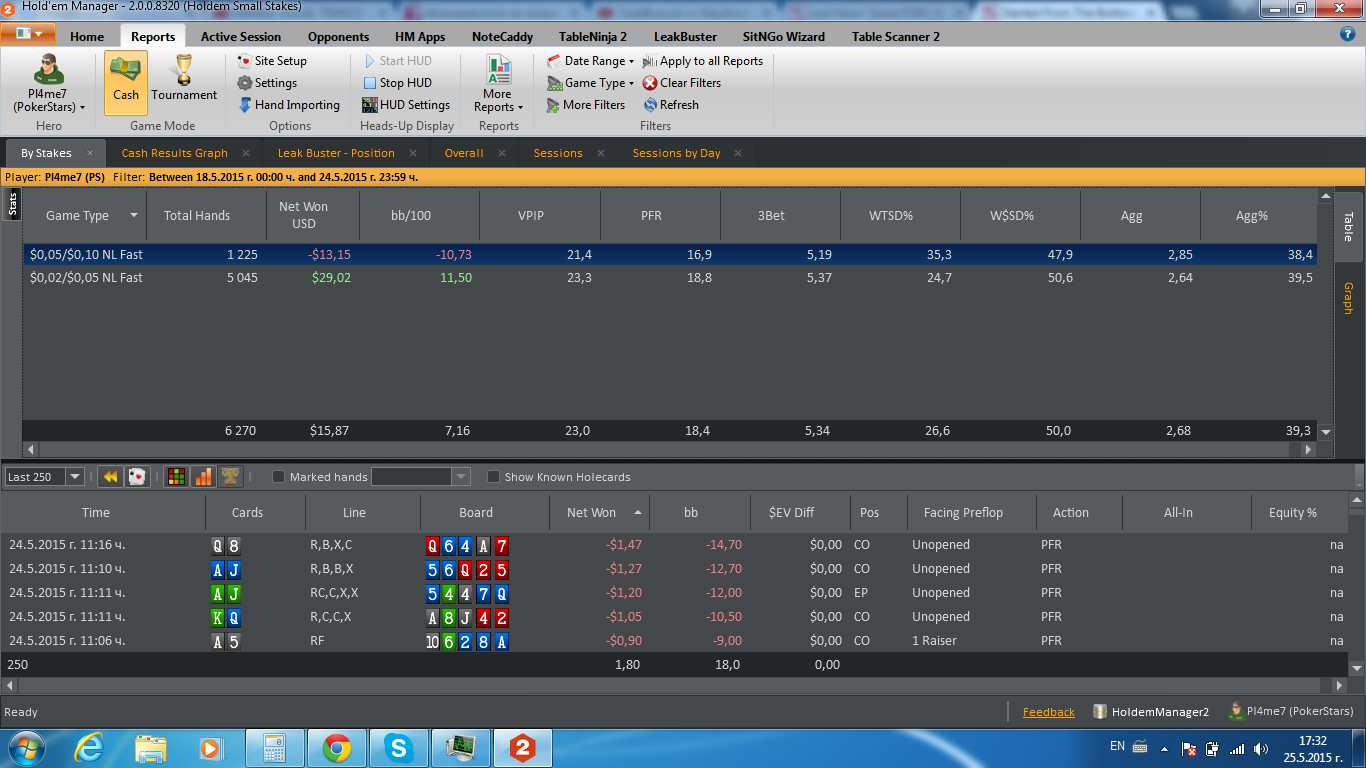Open the Marked hands combo box
This screenshot has width=1366, height=768.
[x=421, y=477]
